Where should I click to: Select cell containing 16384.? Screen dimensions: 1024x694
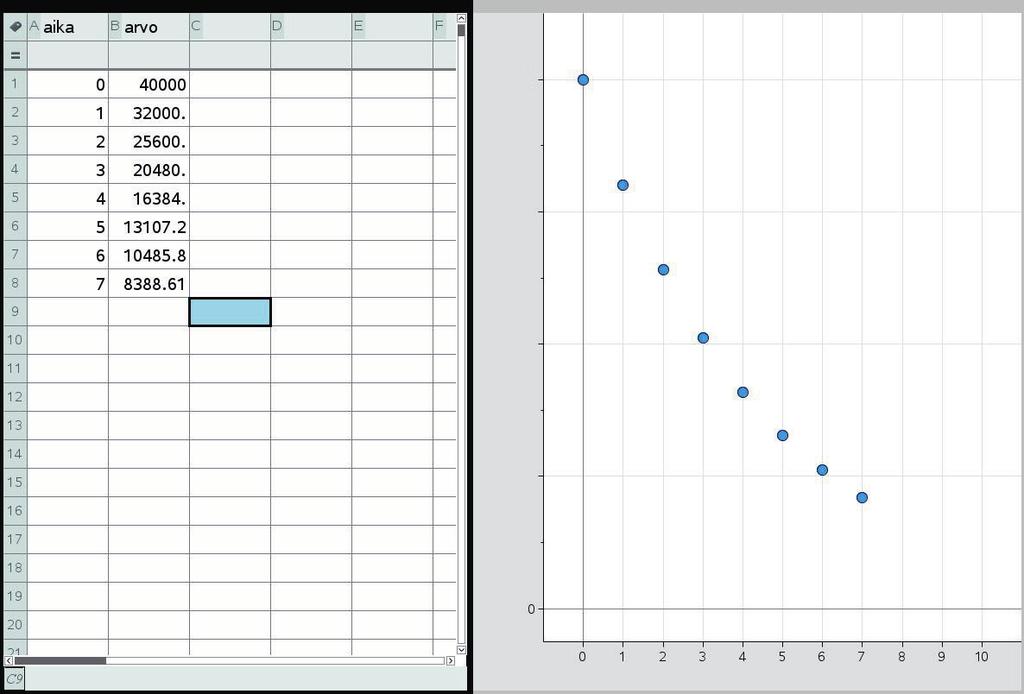pos(149,198)
